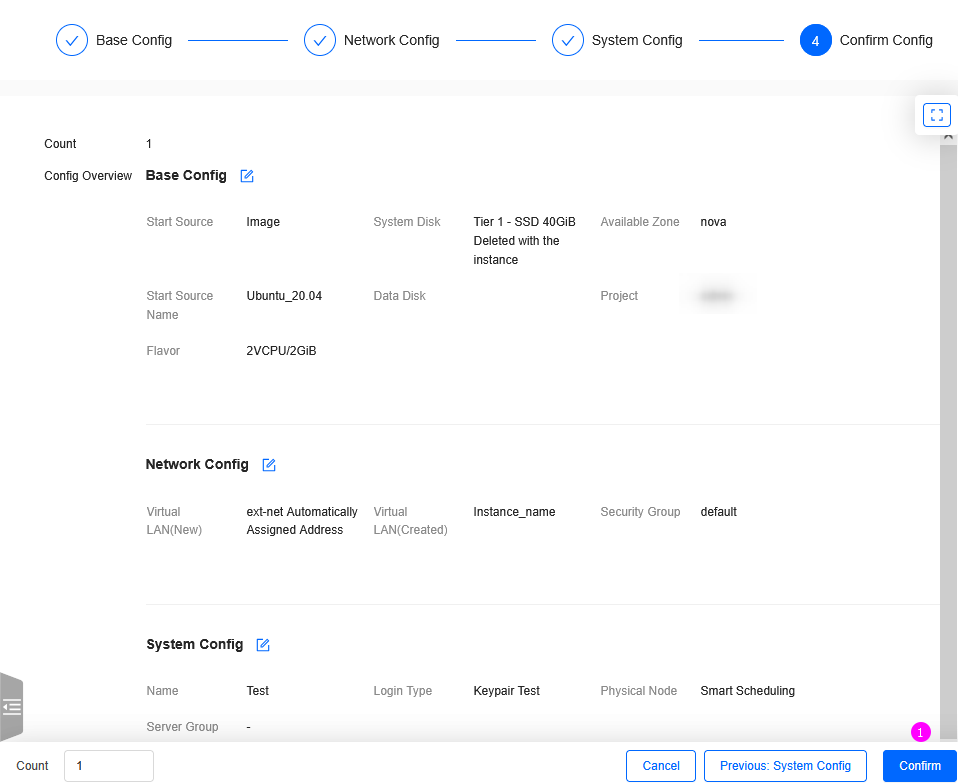The image size is (958, 783).
Task: Go to Network Config step label
Action: pyautogui.click(x=392, y=40)
